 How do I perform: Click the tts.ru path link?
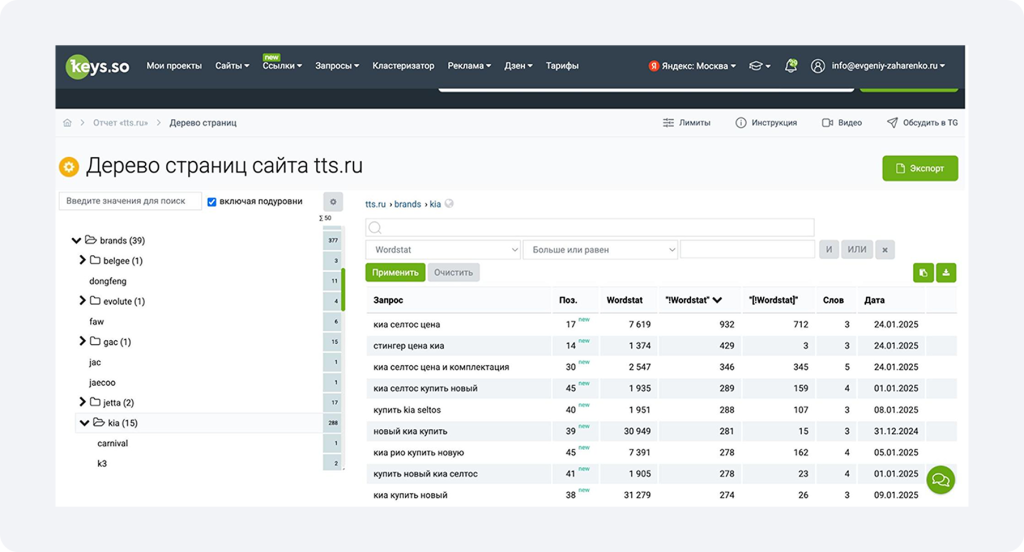[376, 204]
